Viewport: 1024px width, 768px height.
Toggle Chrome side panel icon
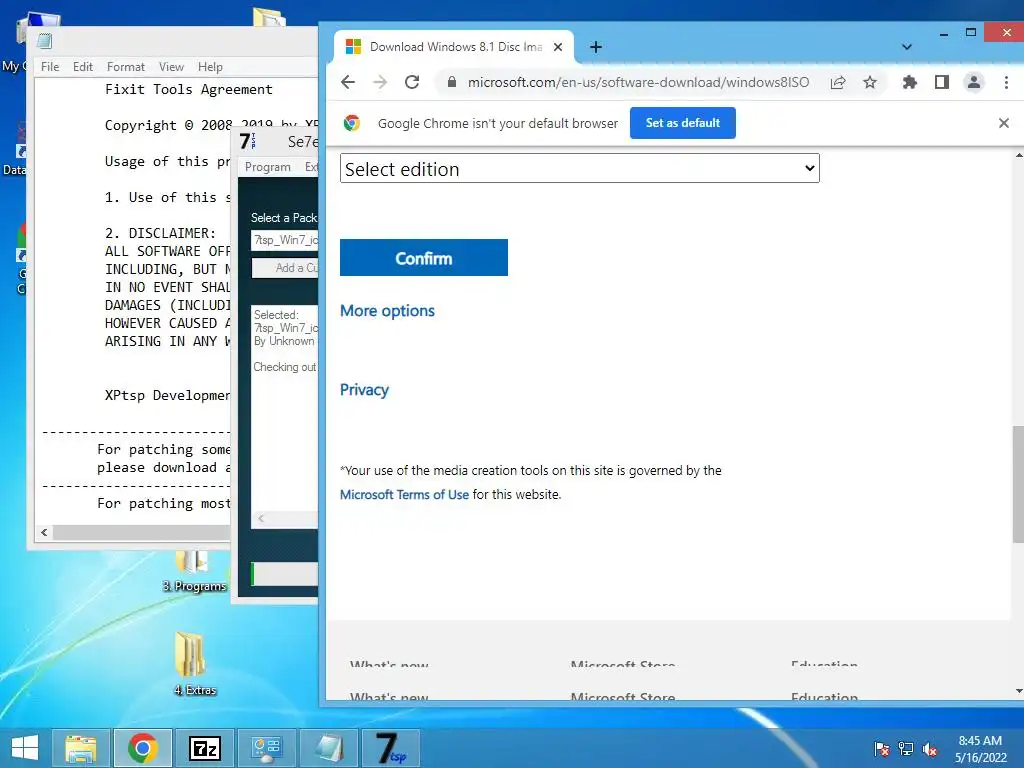942,82
